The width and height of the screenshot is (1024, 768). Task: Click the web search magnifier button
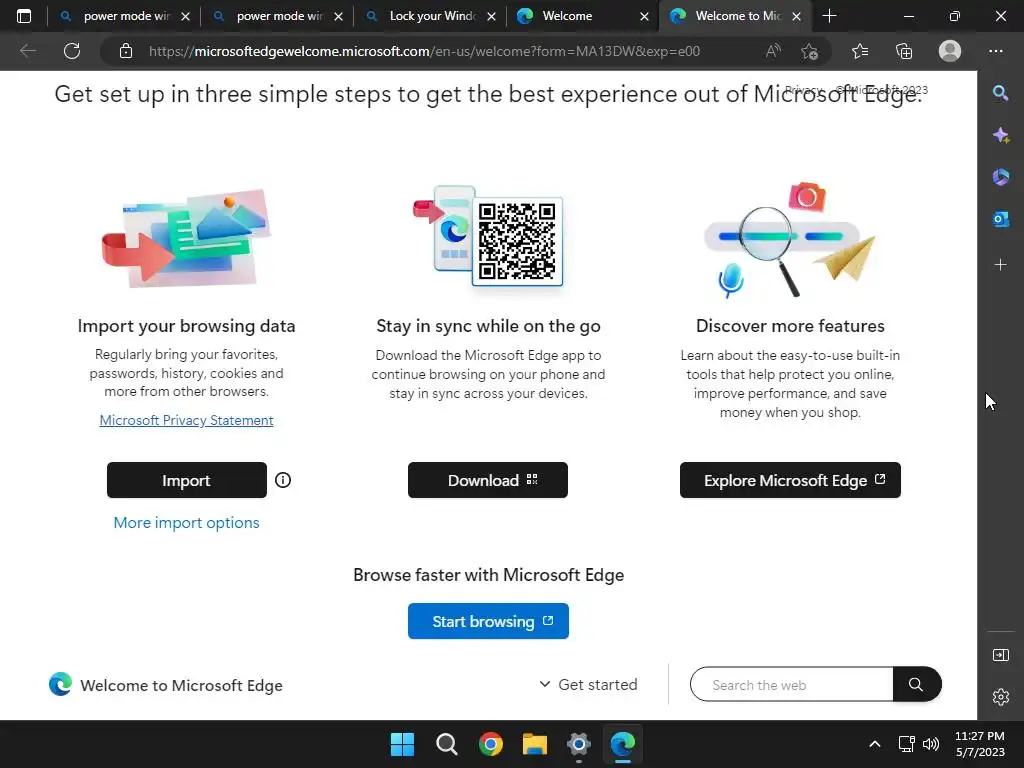click(916, 684)
